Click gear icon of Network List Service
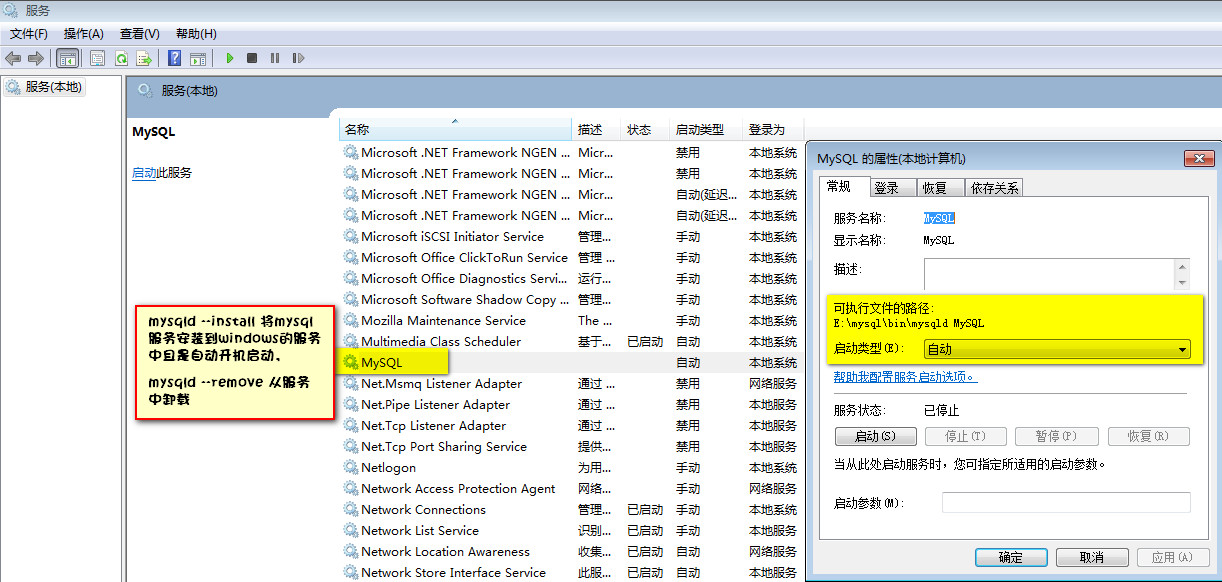 click(x=351, y=530)
